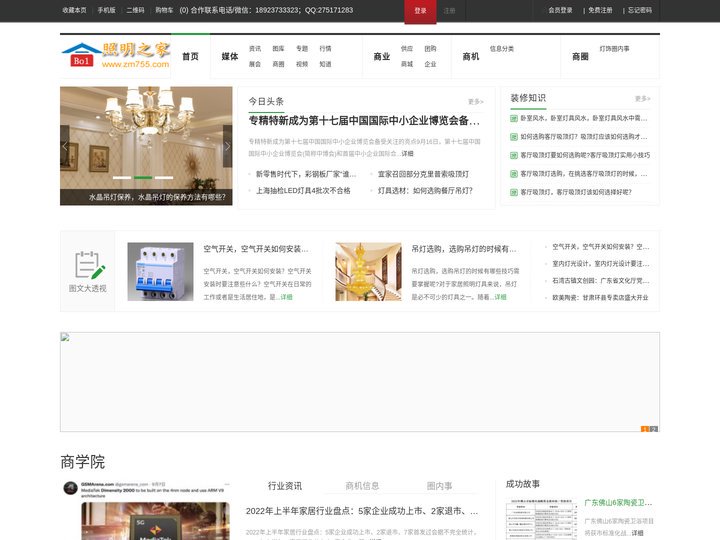Go to 资讯 under 媒体
Viewport: 720px width, 540px height.
(x=255, y=48)
